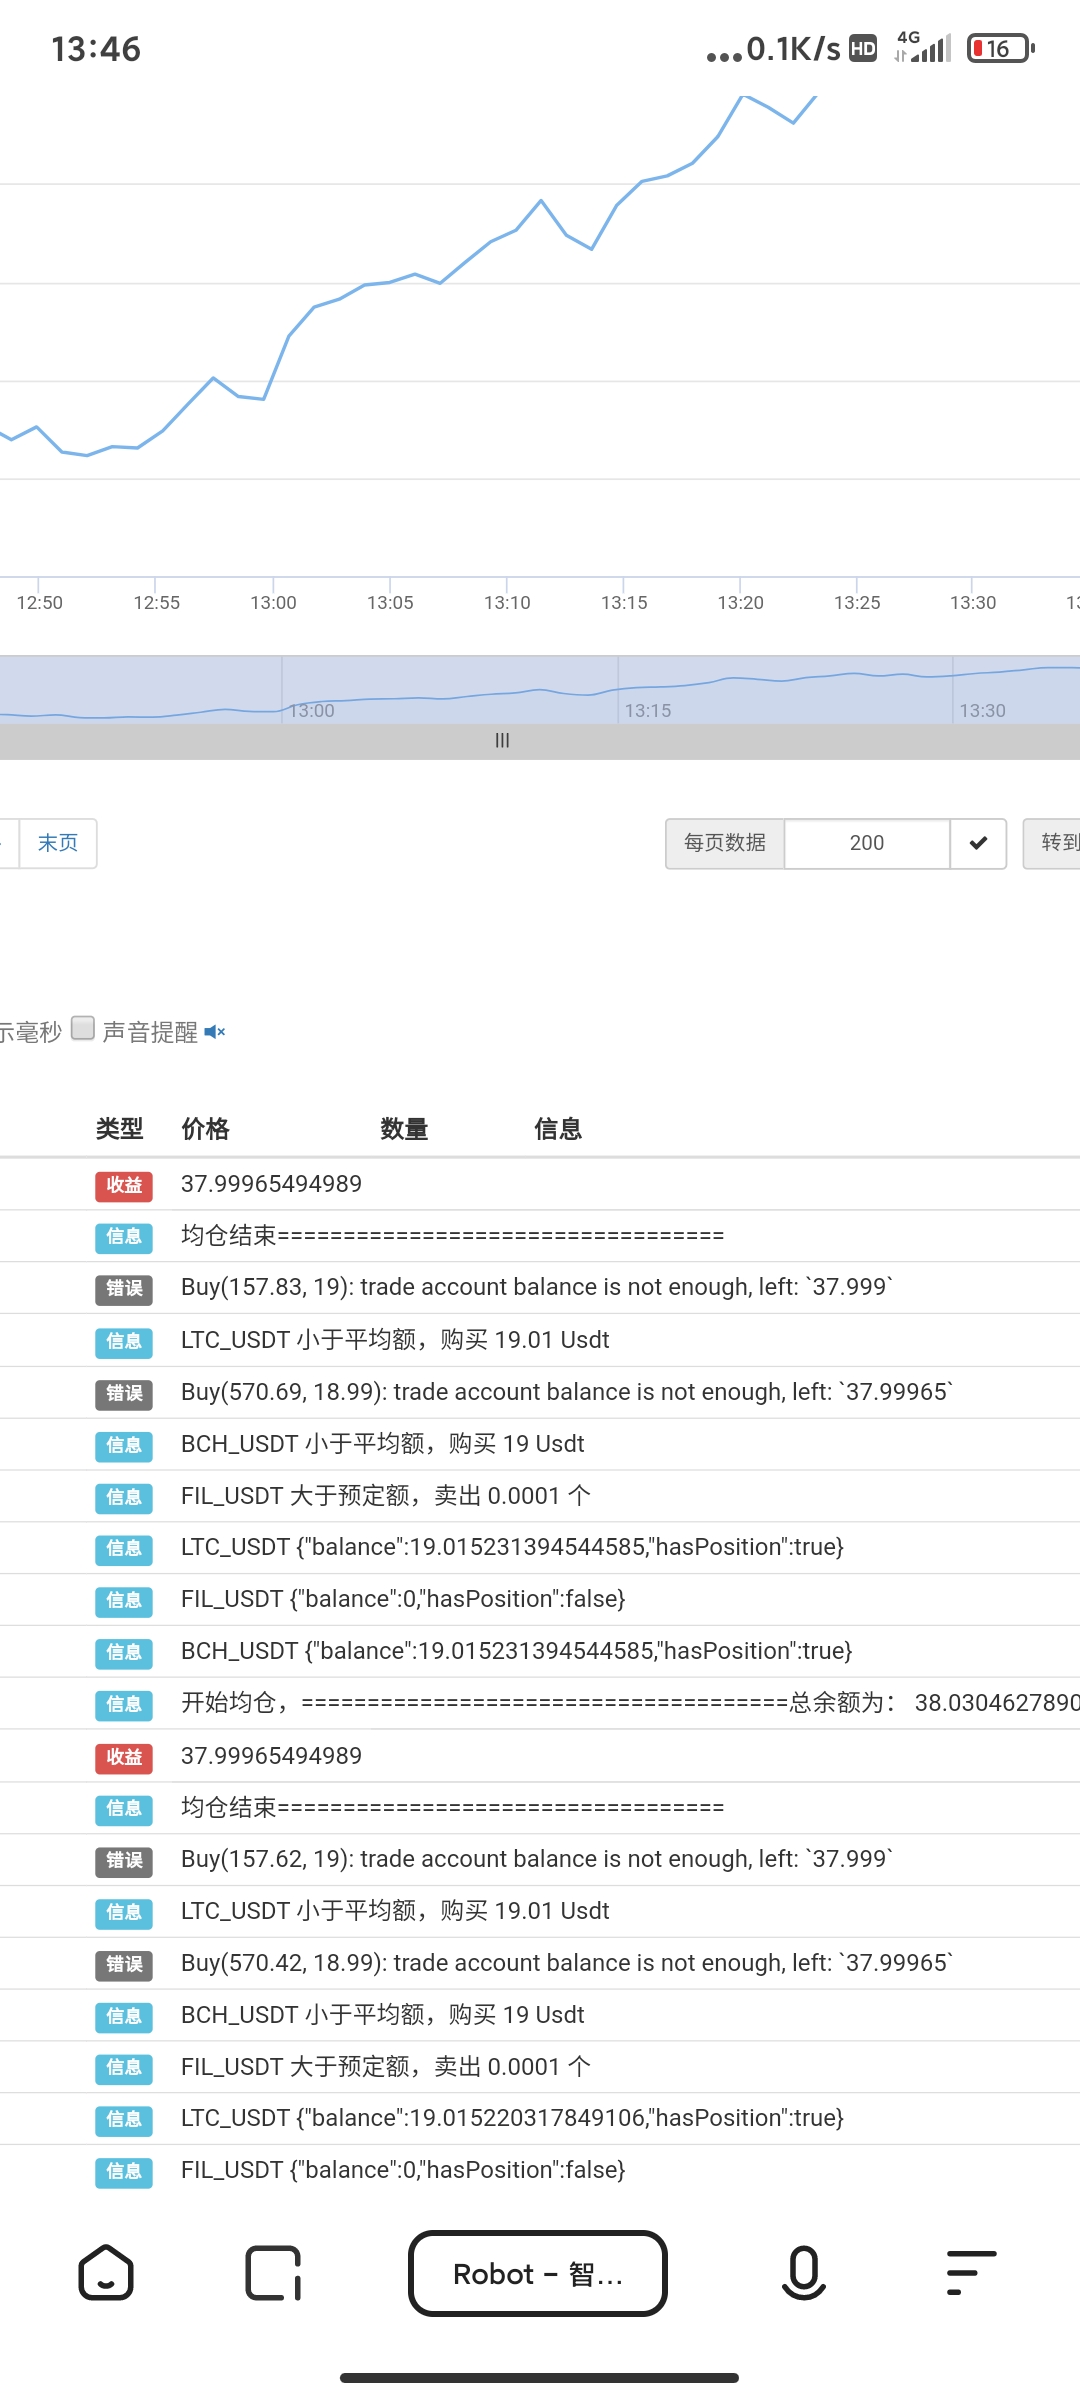Open the browser tabs switcher icon
Viewport: 1080px width, 2400px height.
pos(273,2273)
